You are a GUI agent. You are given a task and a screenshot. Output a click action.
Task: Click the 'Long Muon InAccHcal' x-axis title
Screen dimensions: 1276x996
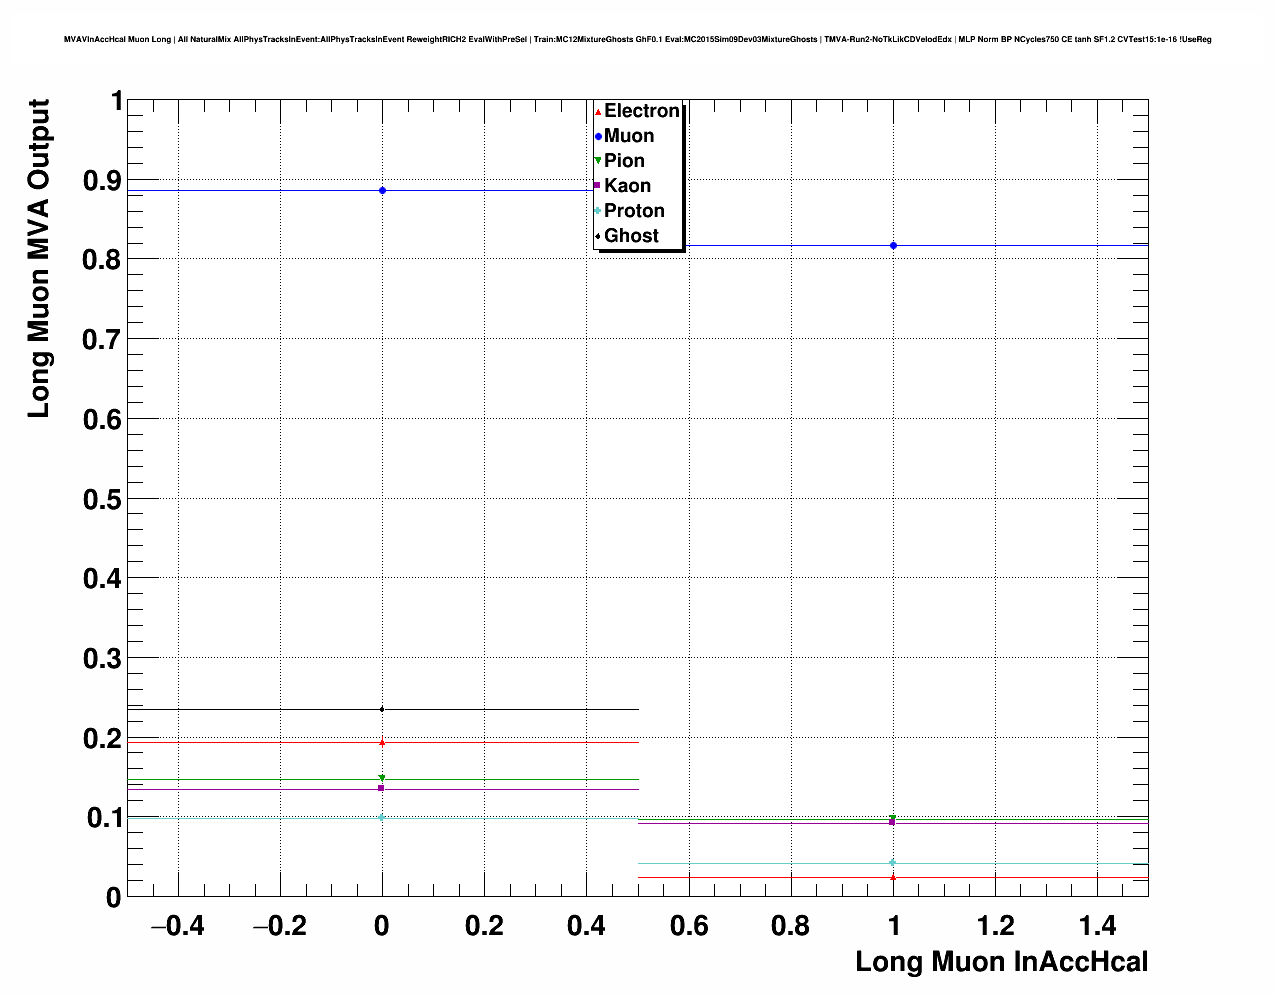(1001, 962)
